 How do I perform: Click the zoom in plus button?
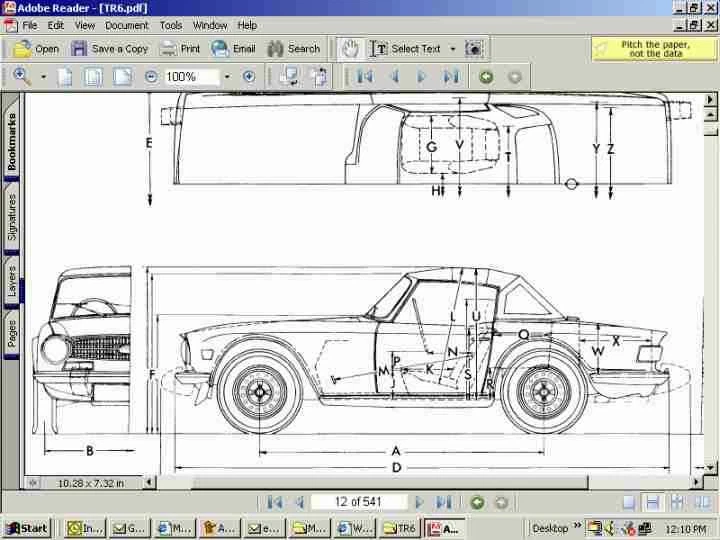(x=249, y=76)
